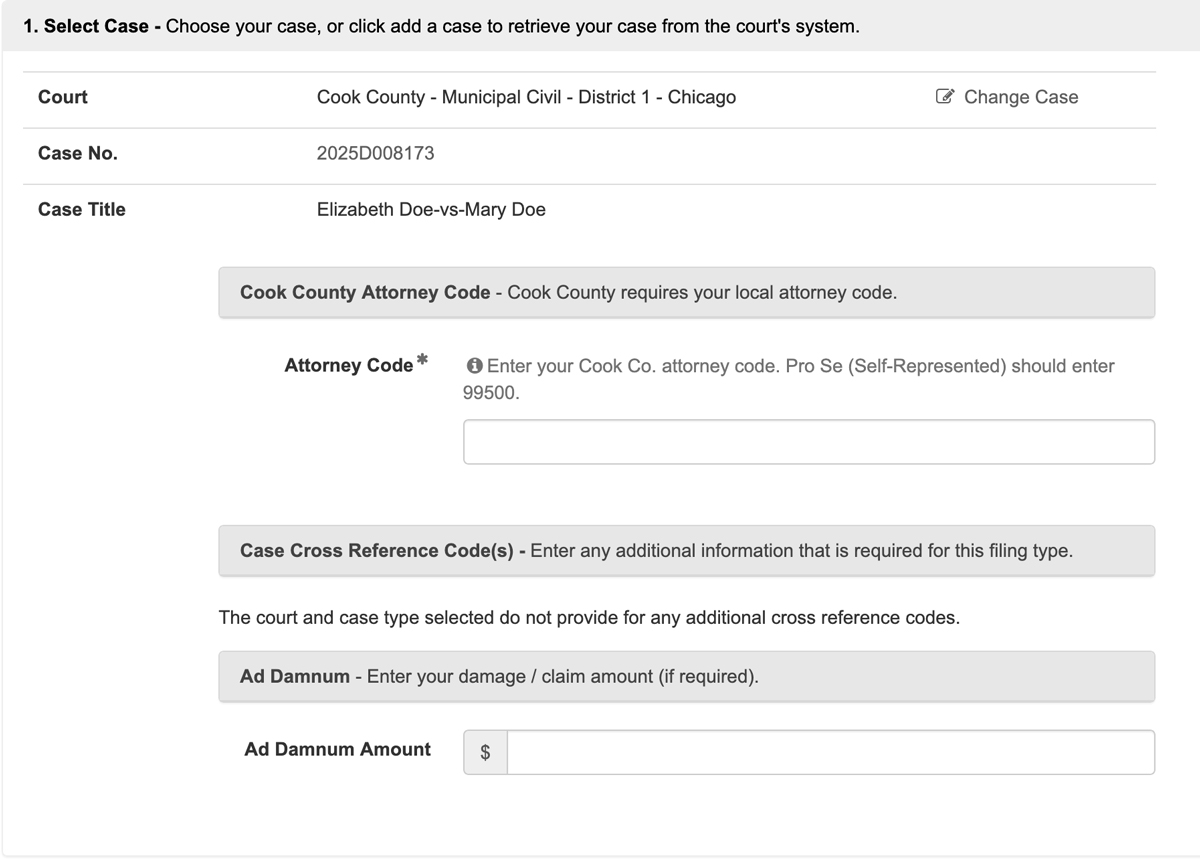
Task: Expand the Cook County Attorney Code section header
Action: 686,292
